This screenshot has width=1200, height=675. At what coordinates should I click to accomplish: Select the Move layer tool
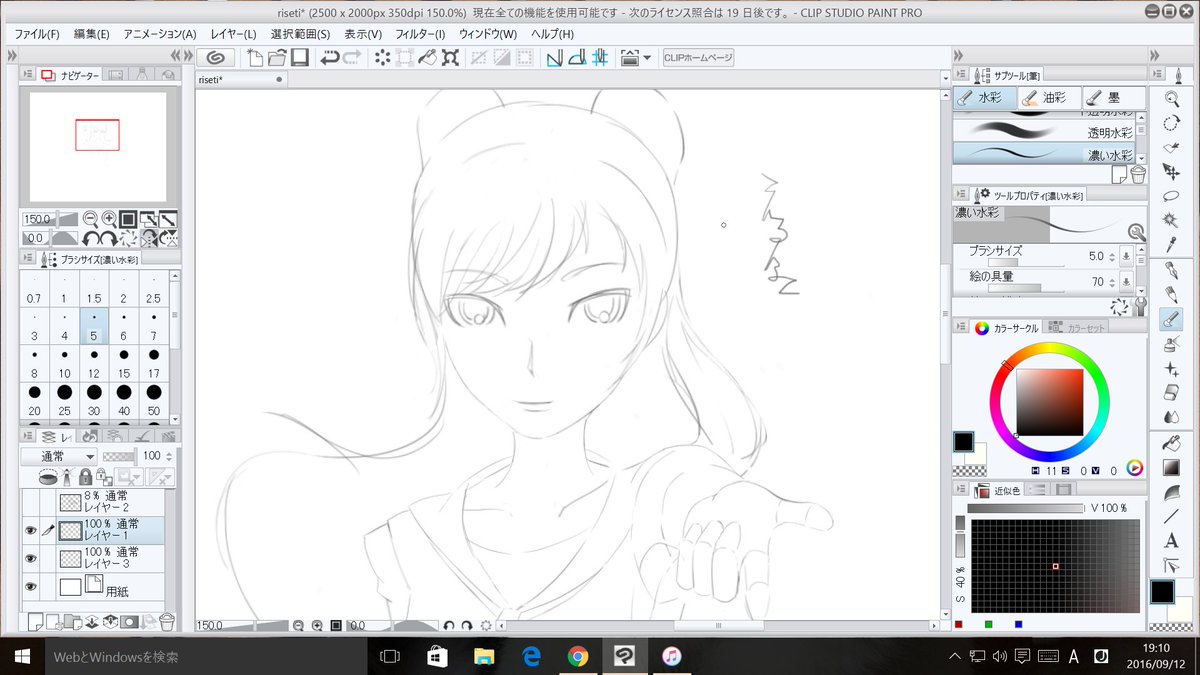pos(1171,173)
